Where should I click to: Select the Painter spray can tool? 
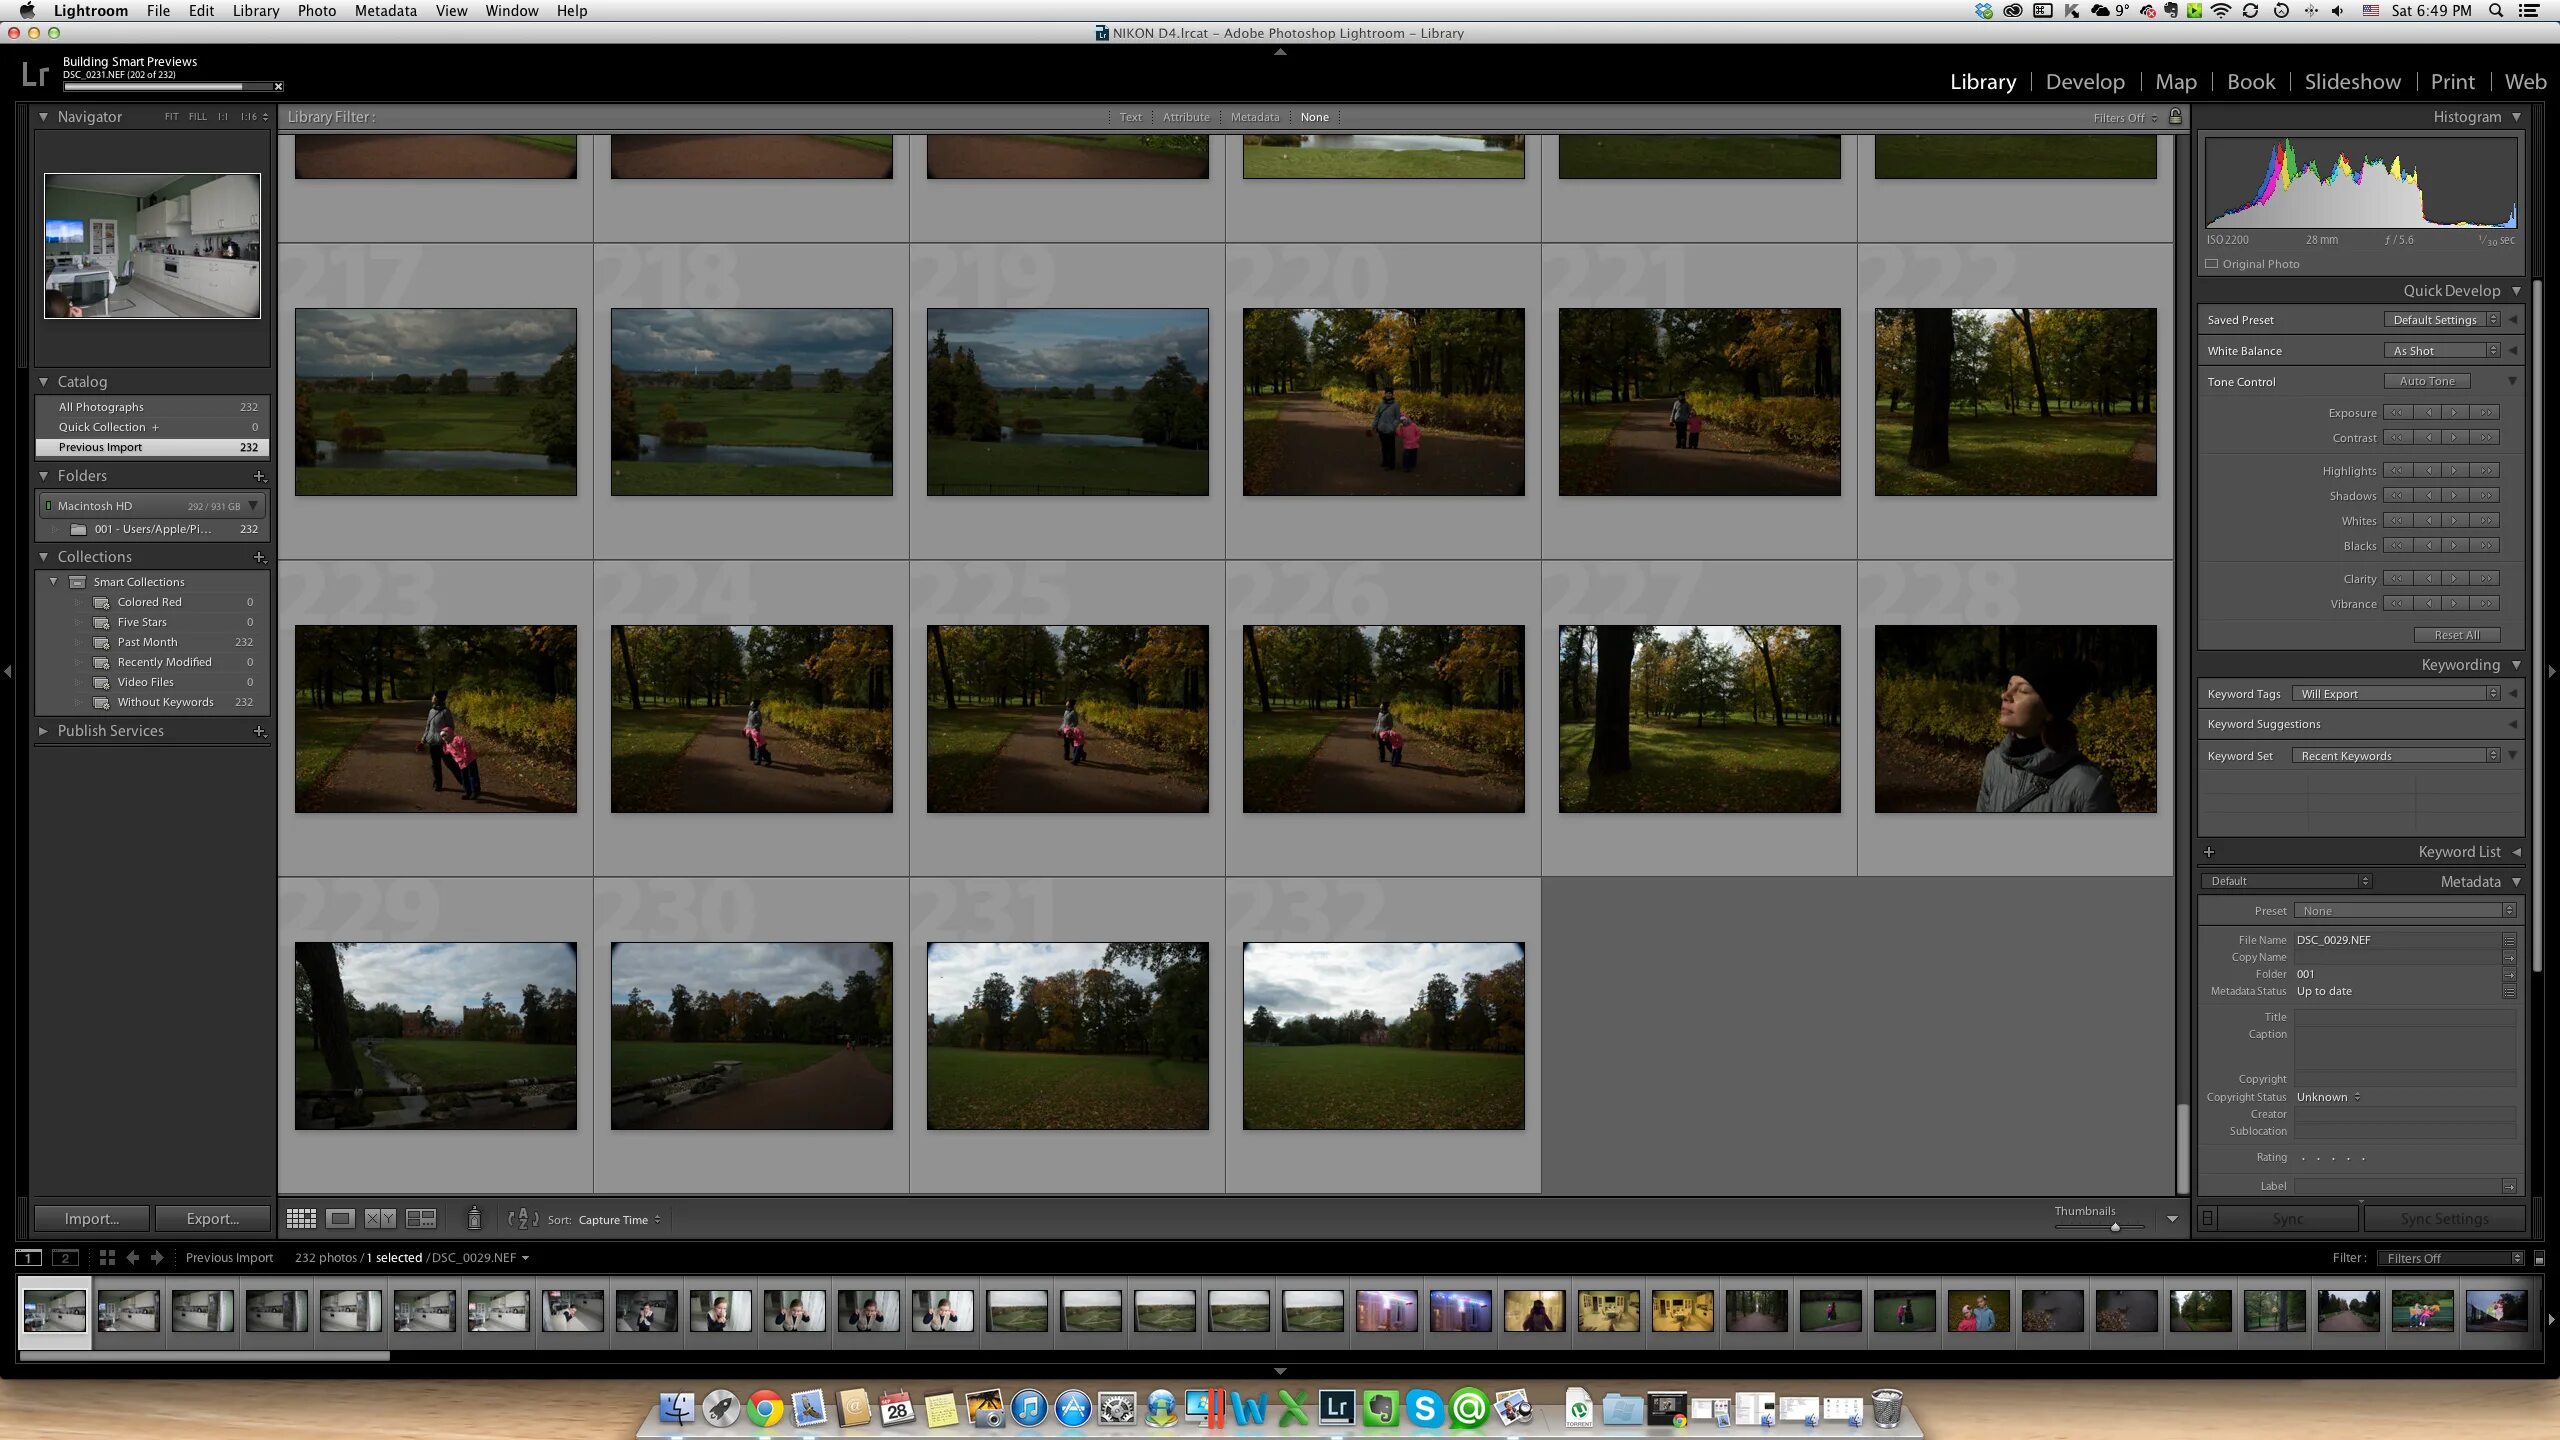(474, 1218)
